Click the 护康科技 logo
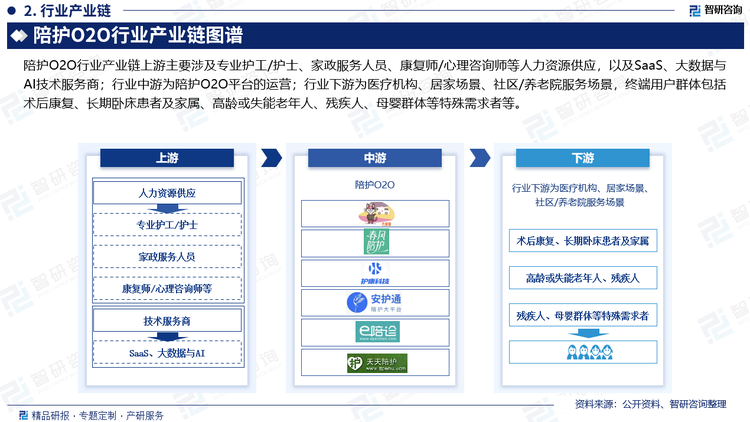This screenshot has height=422, width=750. 375,273
